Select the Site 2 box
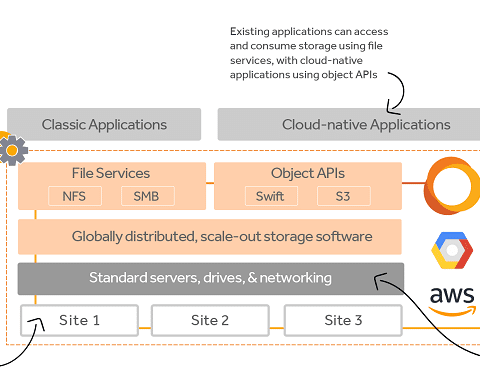The image size is (480, 388). pos(210,320)
